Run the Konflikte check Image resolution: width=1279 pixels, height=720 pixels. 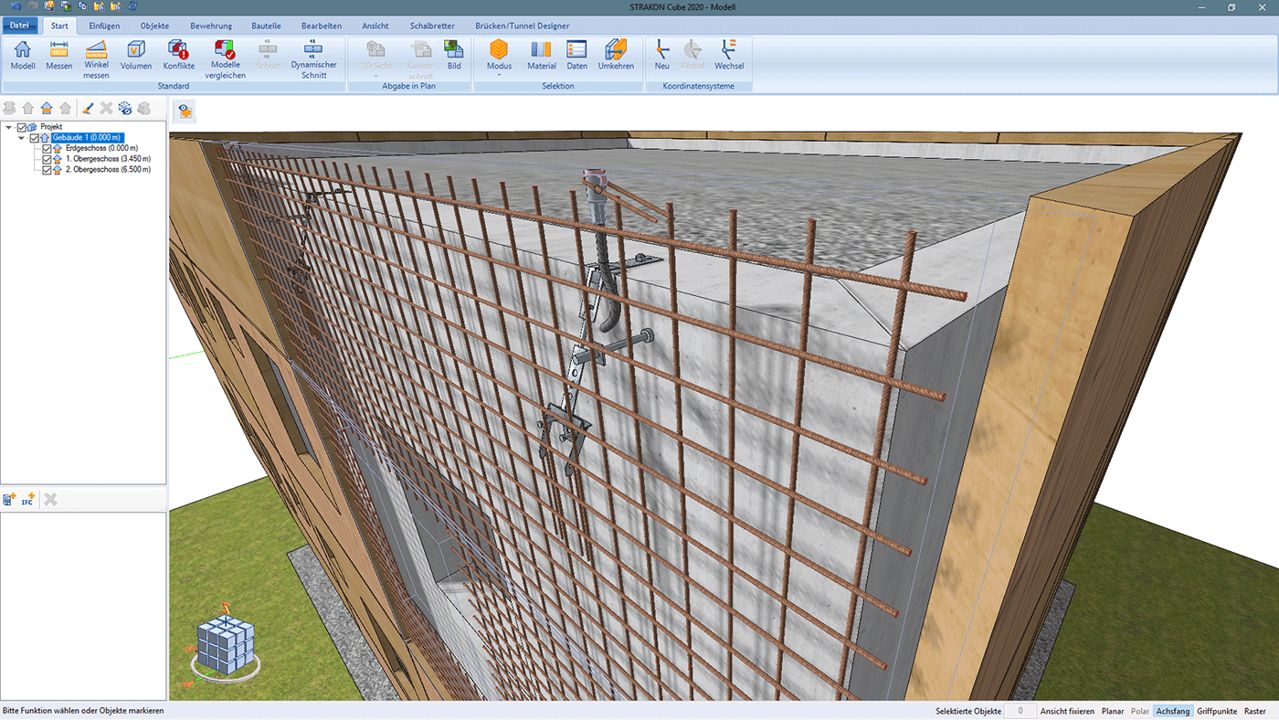(179, 54)
